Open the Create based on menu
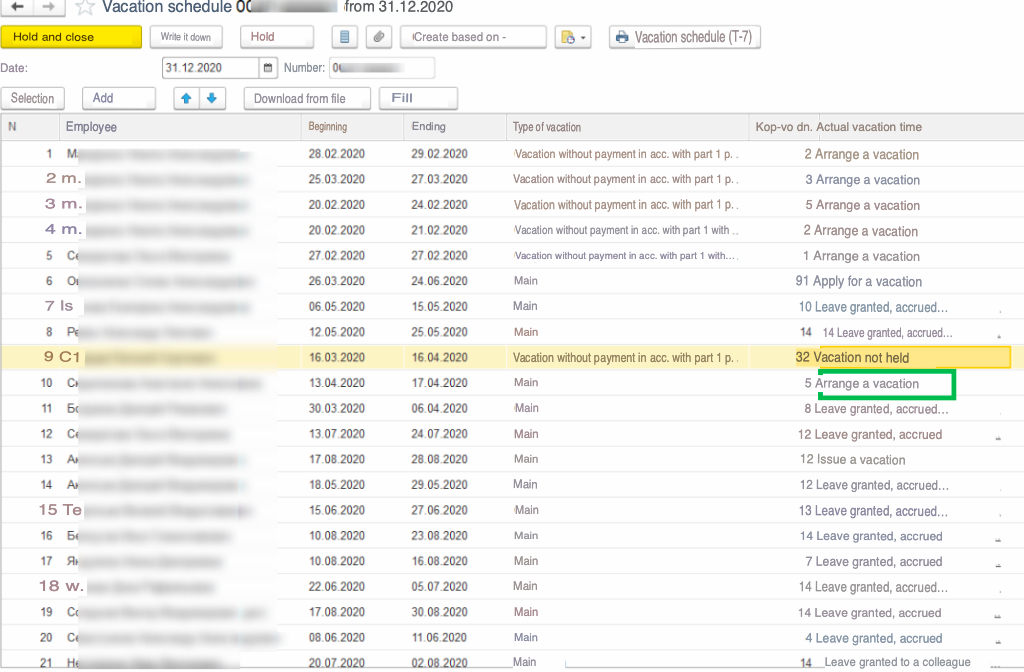This screenshot has width=1024, height=672. point(473,37)
